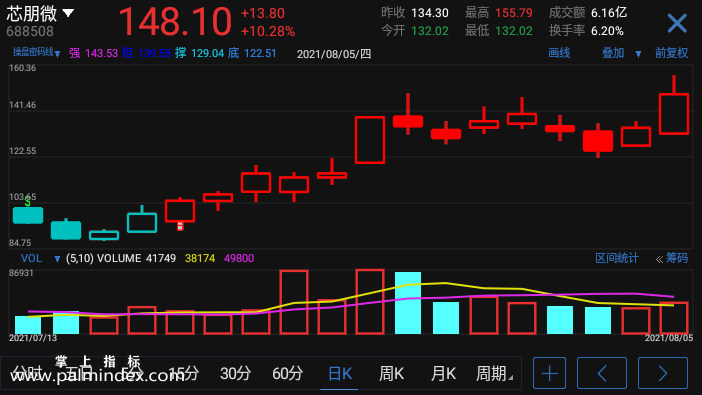Viewport: 702px width, 395px height.
Task: Open the 筹码 chip distribution panel
Action: pos(672,258)
